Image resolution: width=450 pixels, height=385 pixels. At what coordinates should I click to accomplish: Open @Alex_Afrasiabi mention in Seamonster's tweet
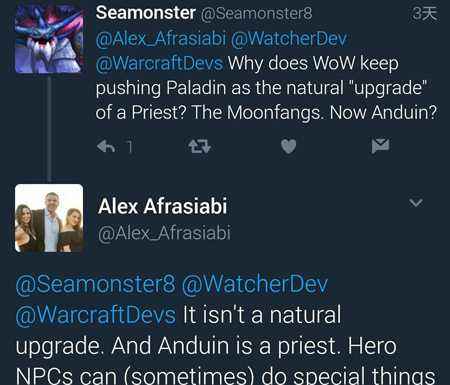(161, 39)
